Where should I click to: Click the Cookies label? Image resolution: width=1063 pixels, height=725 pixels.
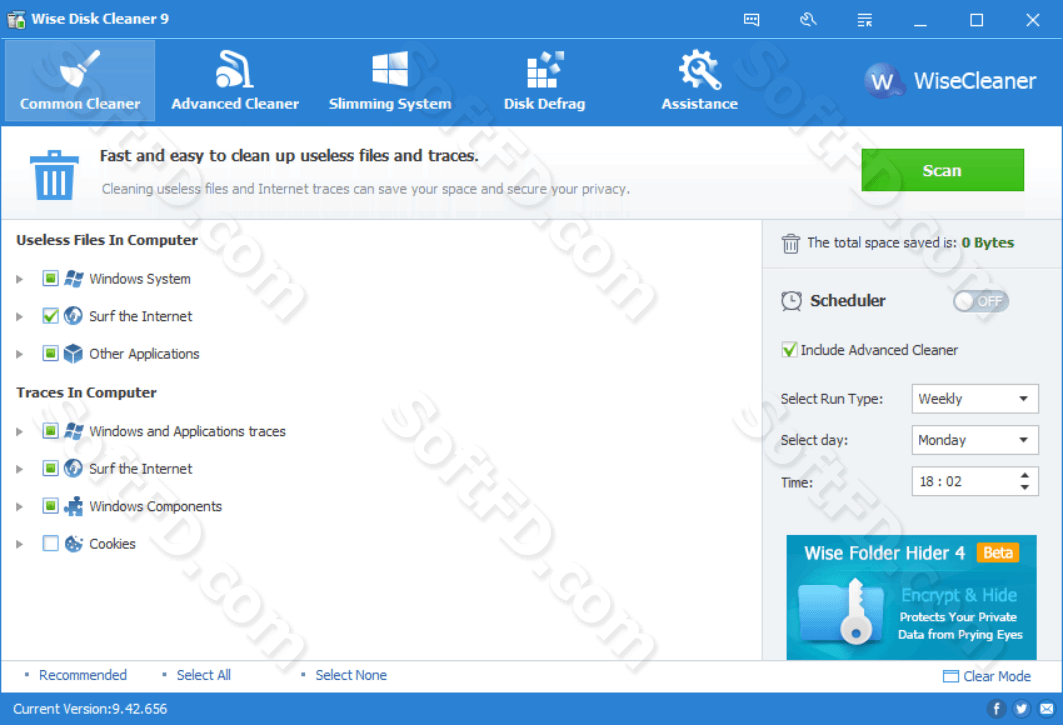coord(113,543)
